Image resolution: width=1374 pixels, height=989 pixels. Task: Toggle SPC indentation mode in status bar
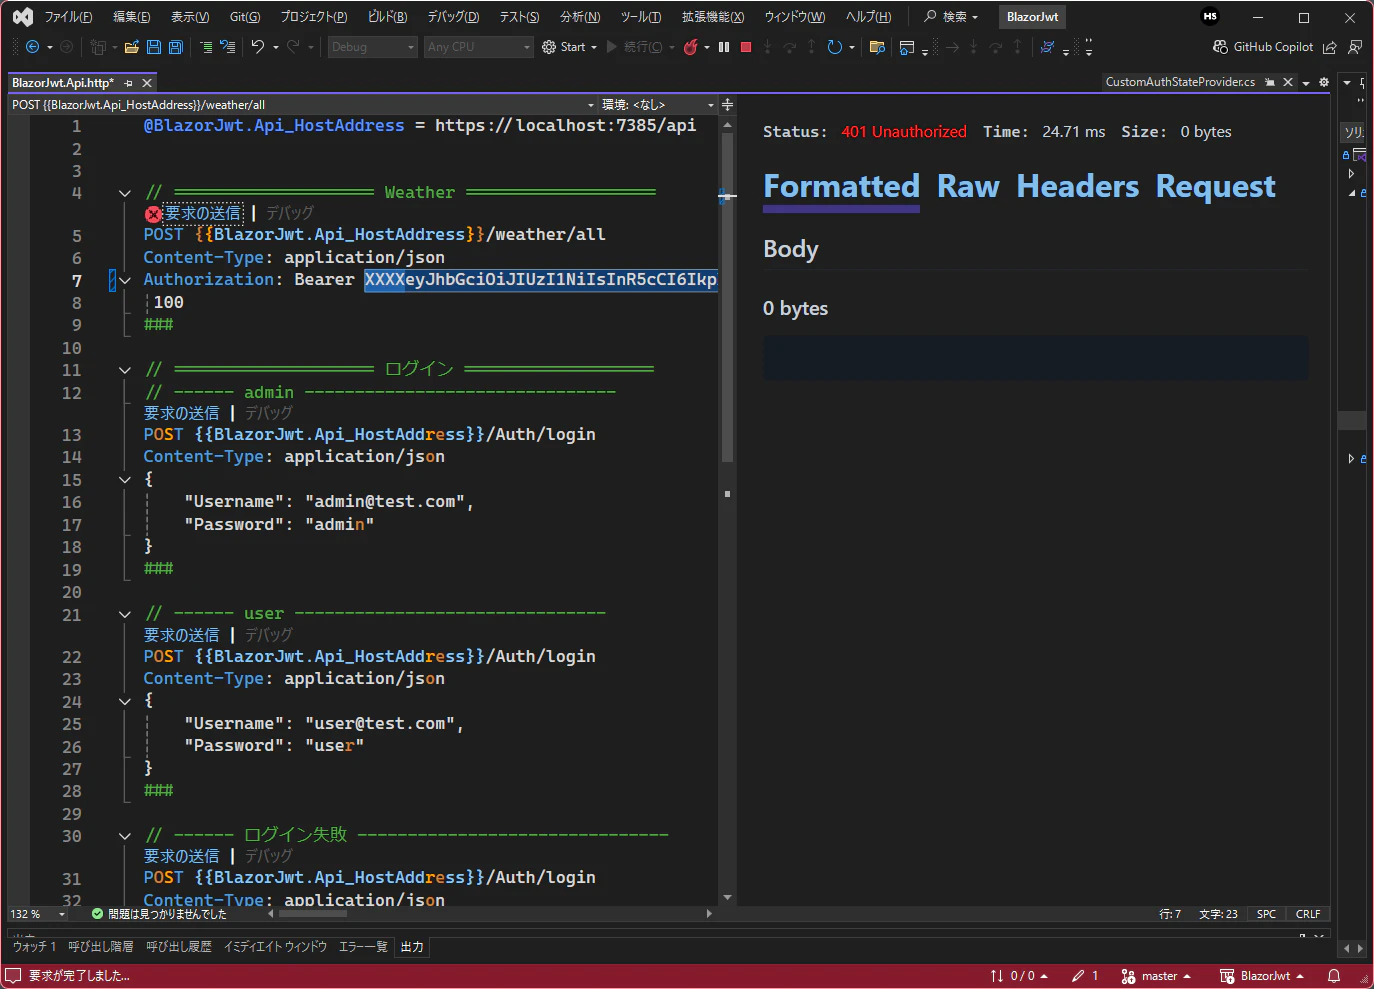coord(1266,914)
